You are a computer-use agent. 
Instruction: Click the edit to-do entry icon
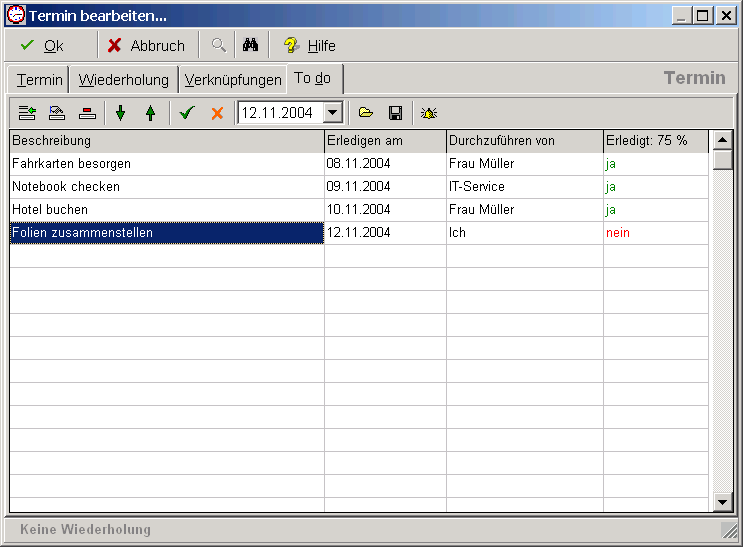(x=57, y=113)
